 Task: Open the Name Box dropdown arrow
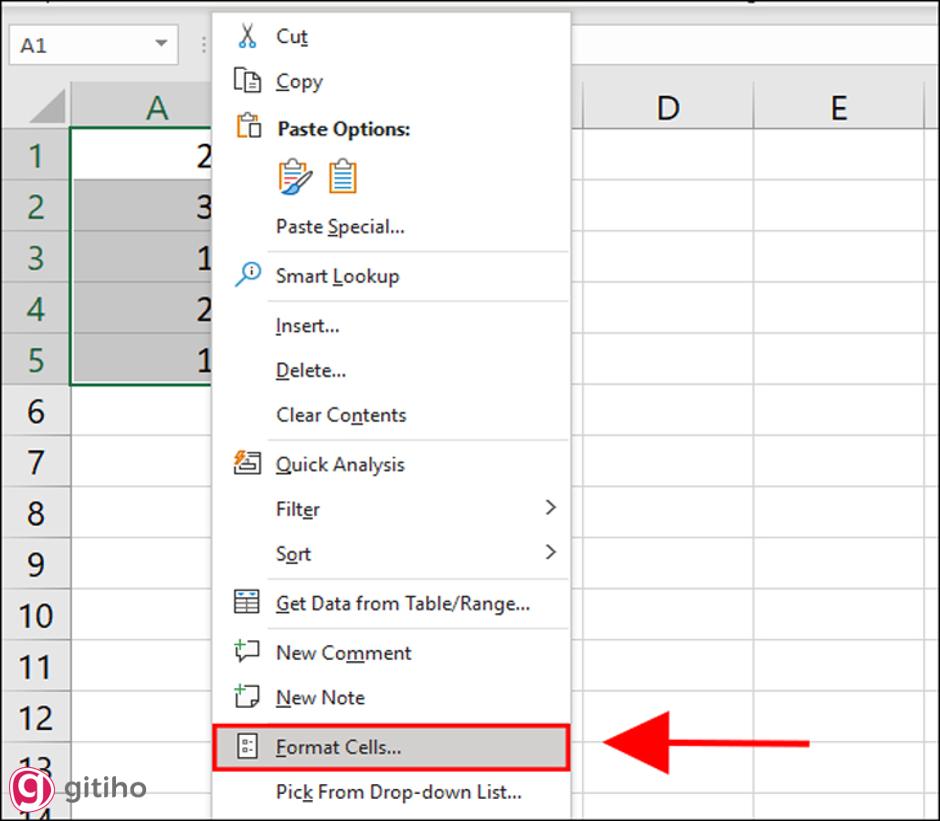tap(161, 45)
